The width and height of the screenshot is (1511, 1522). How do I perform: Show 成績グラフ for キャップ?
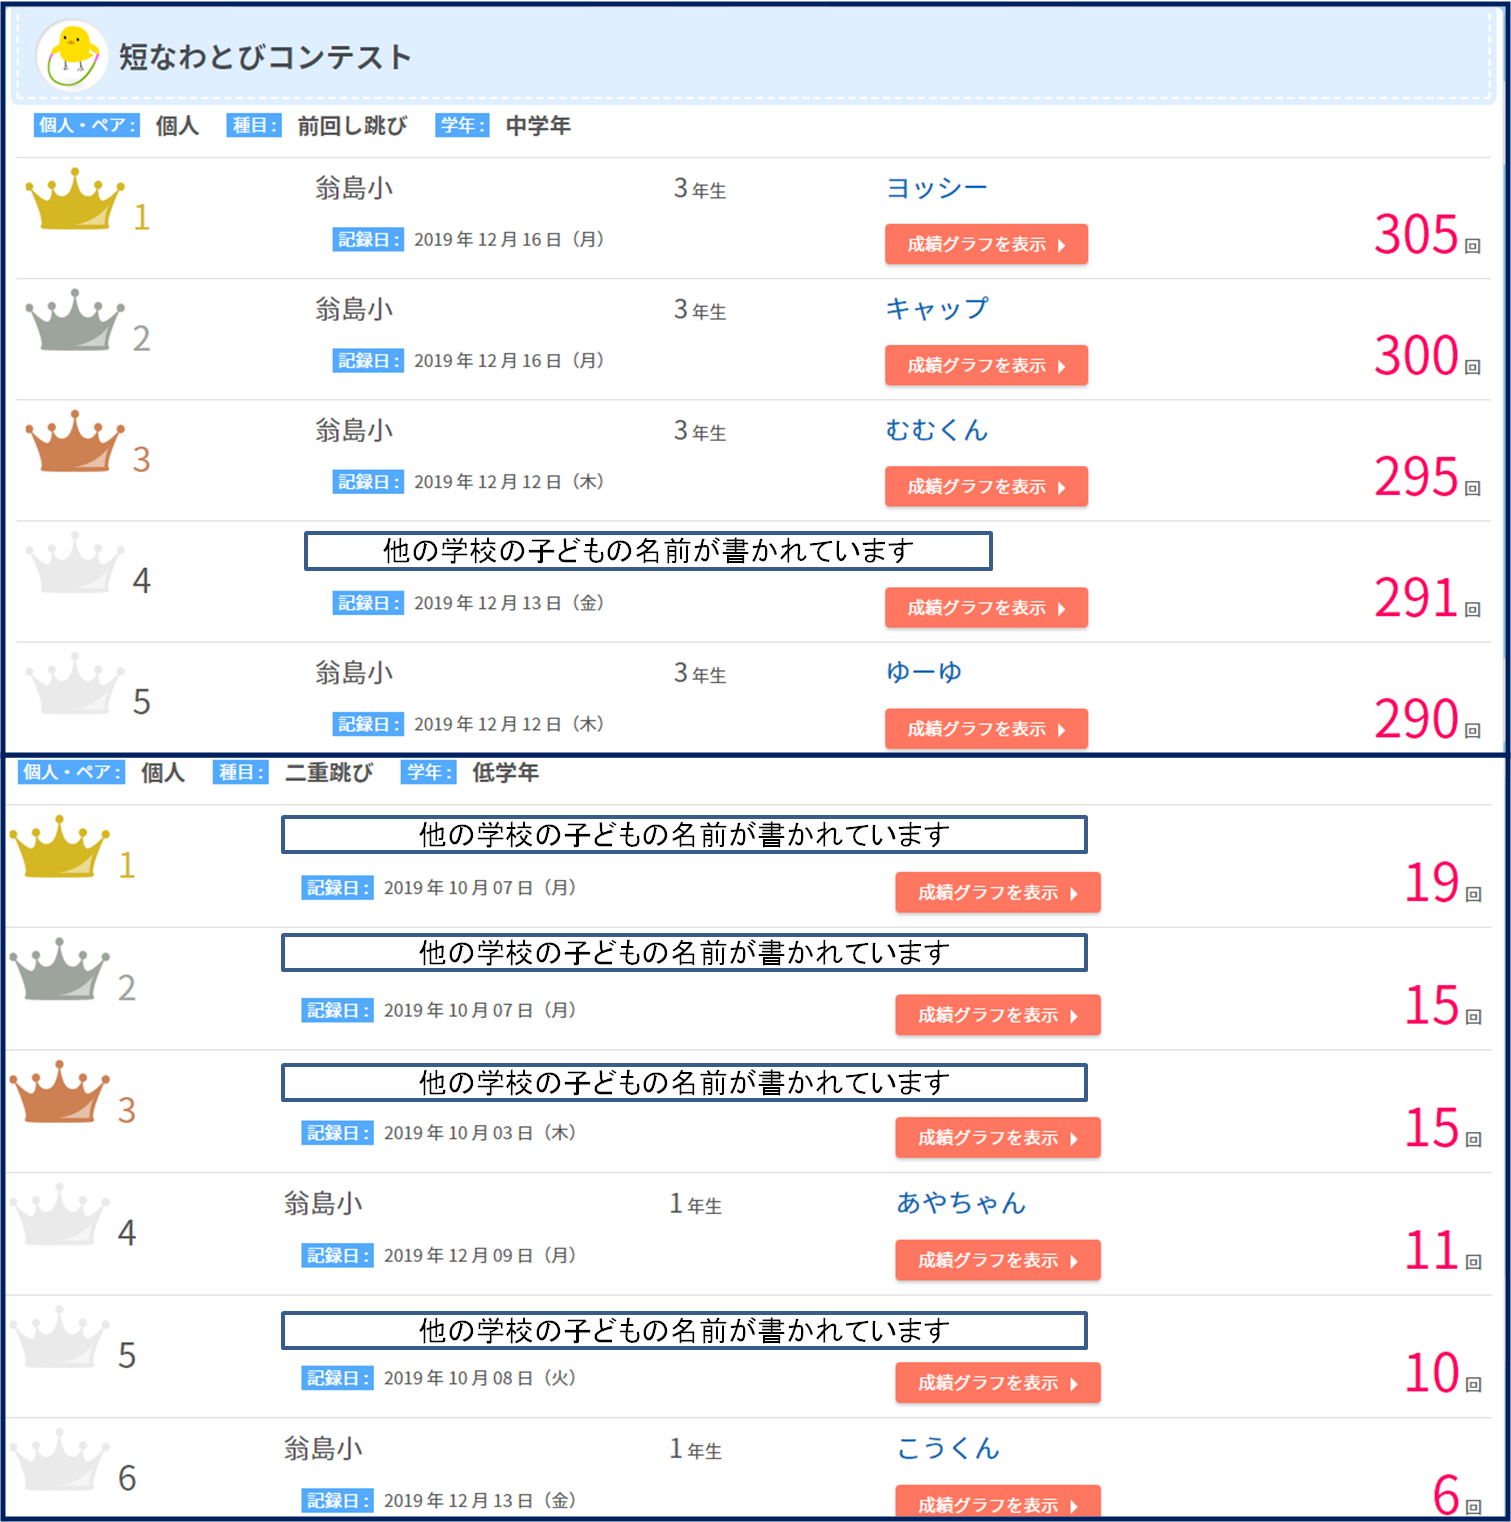[986, 365]
